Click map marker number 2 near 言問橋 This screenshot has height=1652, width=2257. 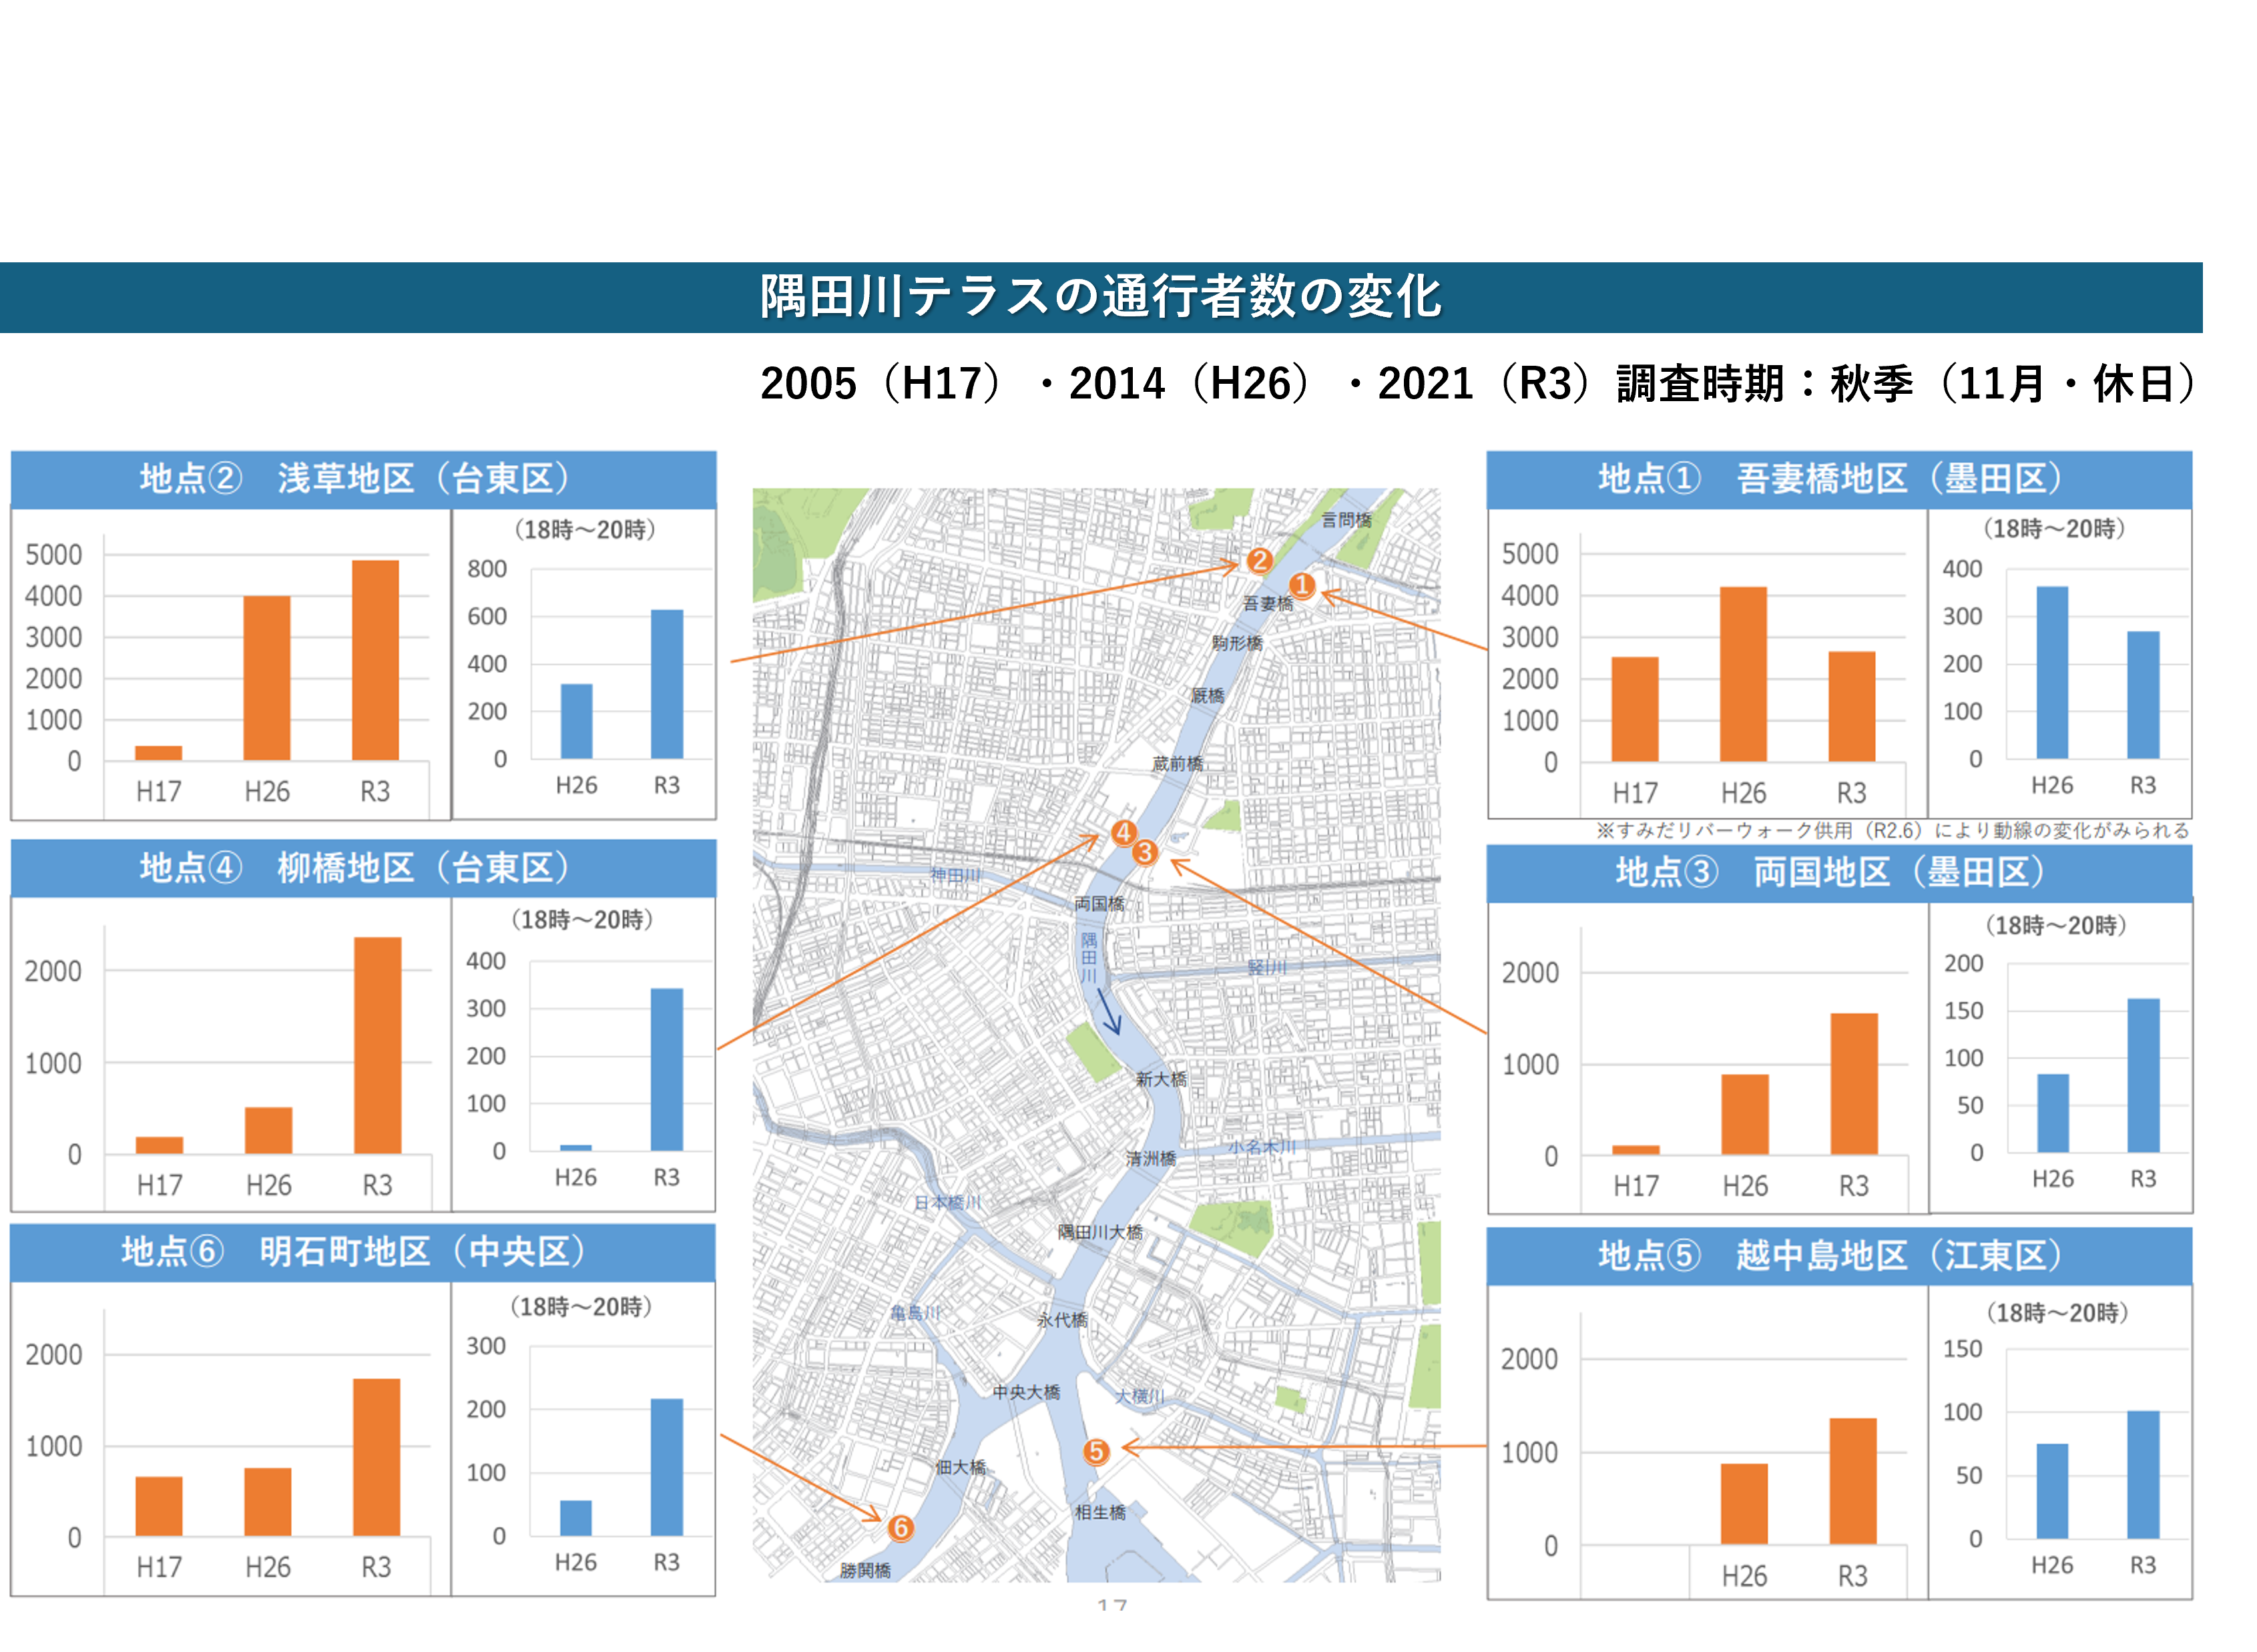[x=1259, y=561]
